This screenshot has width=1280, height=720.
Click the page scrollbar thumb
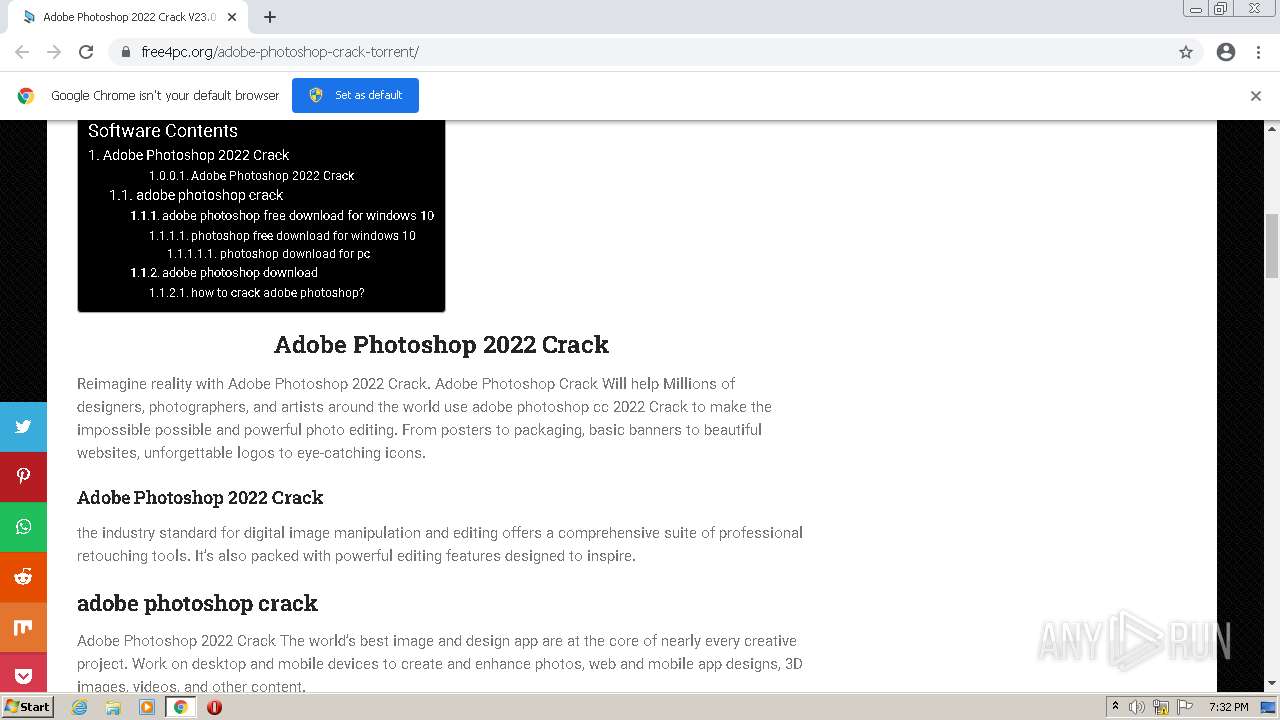click(x=1272, y=246)
